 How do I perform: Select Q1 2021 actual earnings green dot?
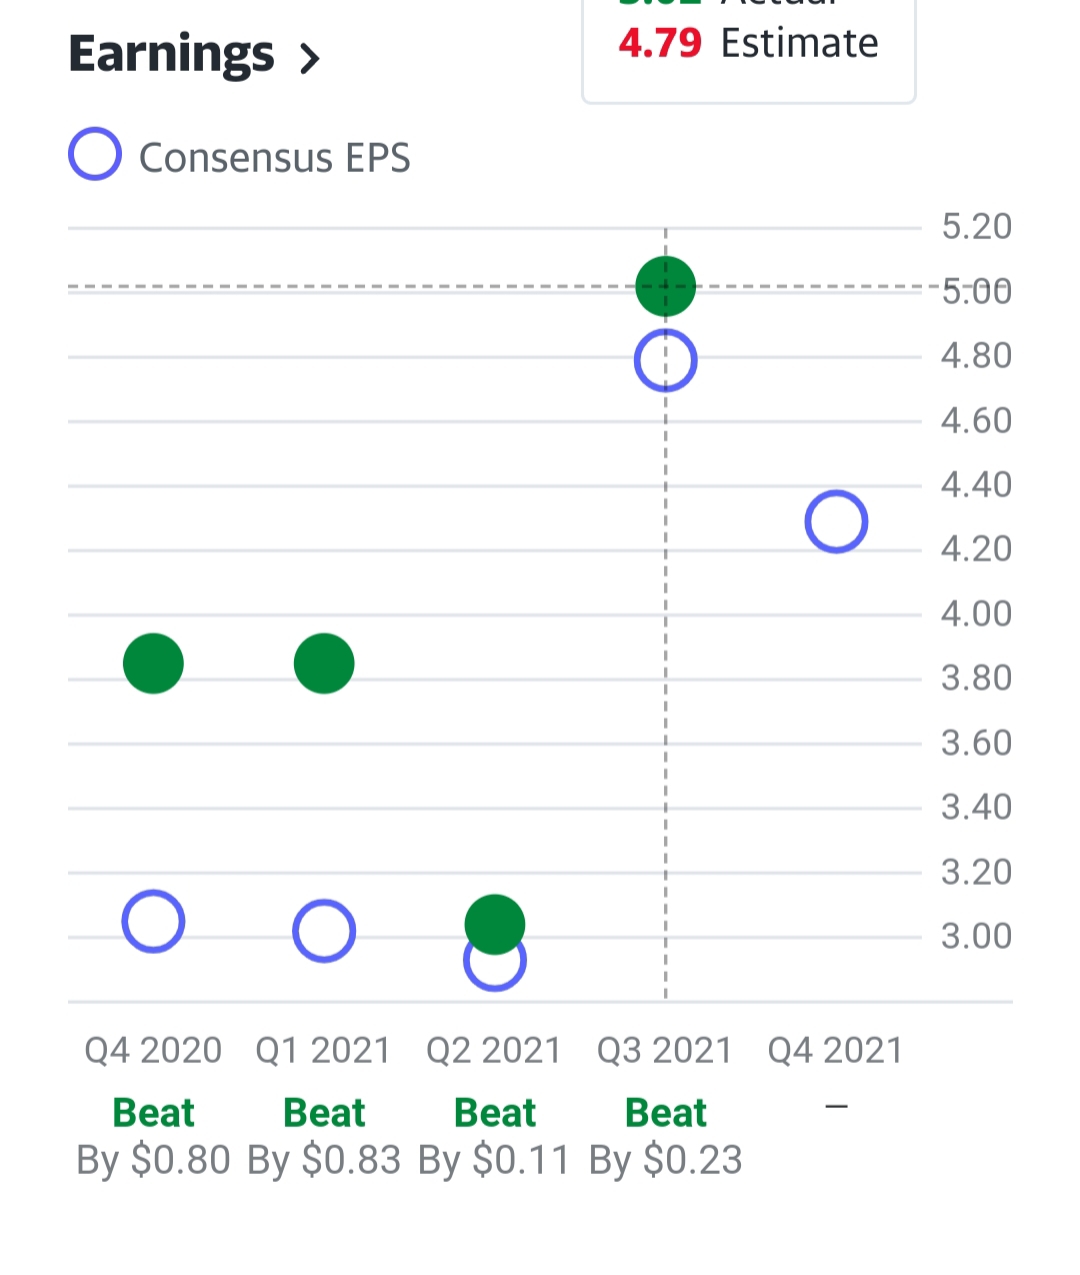click(x=324, y=663)
